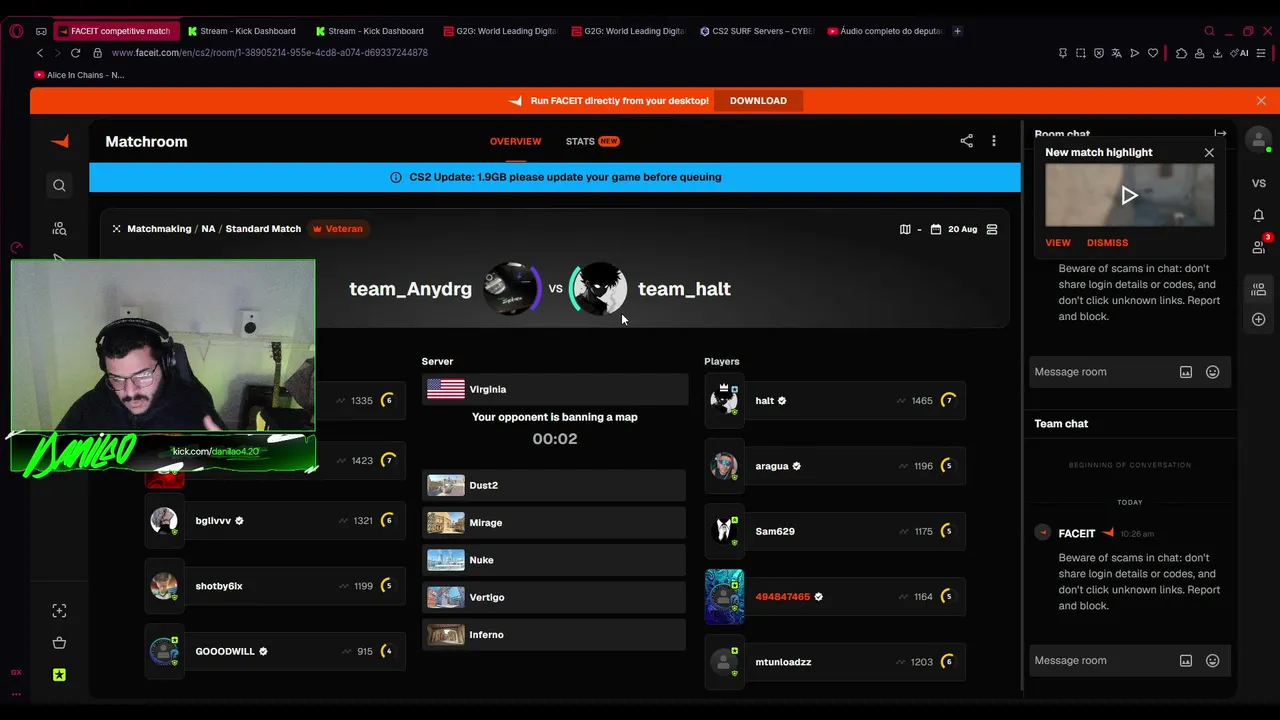Viewport: 1280px width, 720px height.
Task: Open the profile avatar in right rail
Action: pyautogui.click(x=1258, y=140)
